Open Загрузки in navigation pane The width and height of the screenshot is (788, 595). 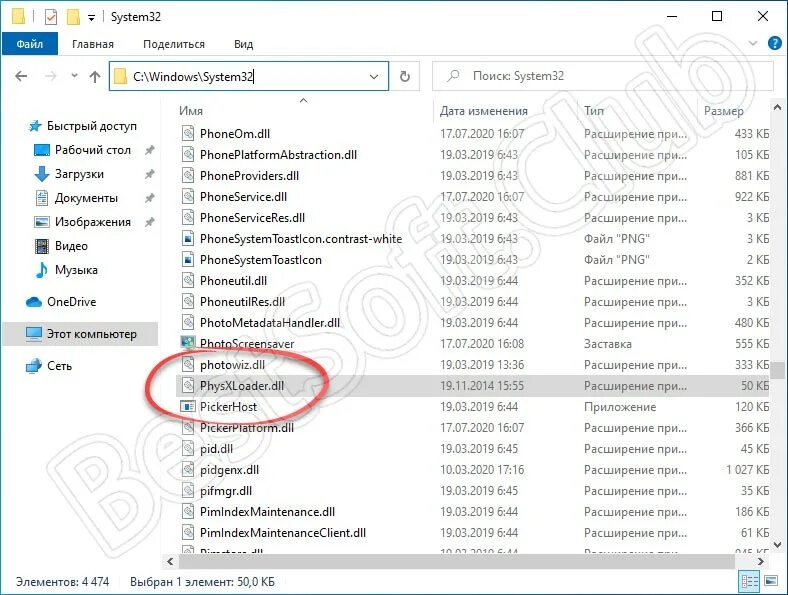point(69,174)
